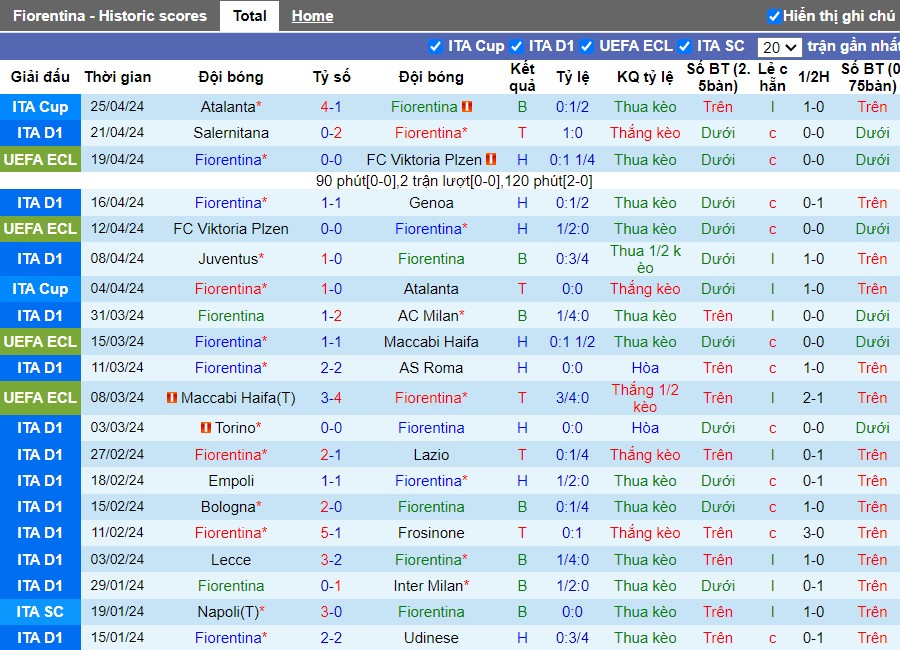This screenshot has width=900, height=650.
Task: Switch to the Total tab
Action: pos(250,16)
